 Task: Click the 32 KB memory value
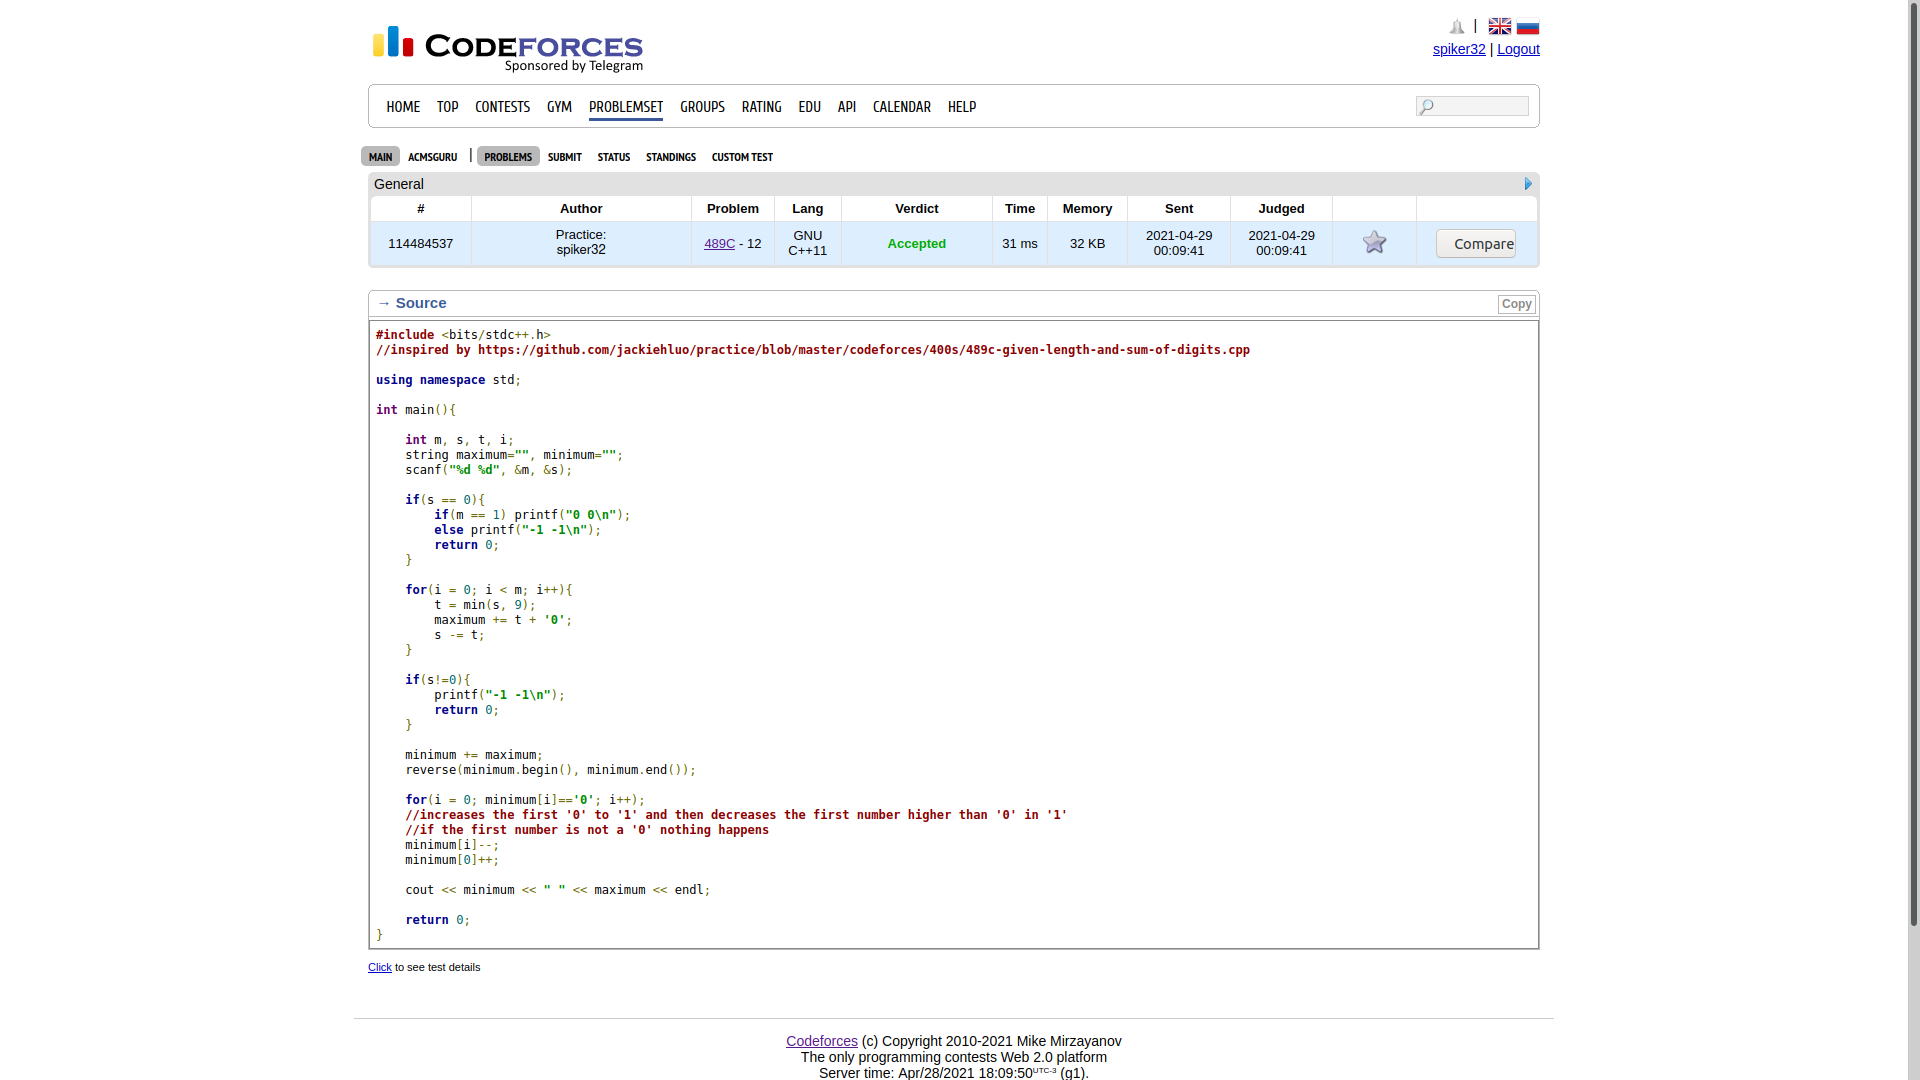1088,243
